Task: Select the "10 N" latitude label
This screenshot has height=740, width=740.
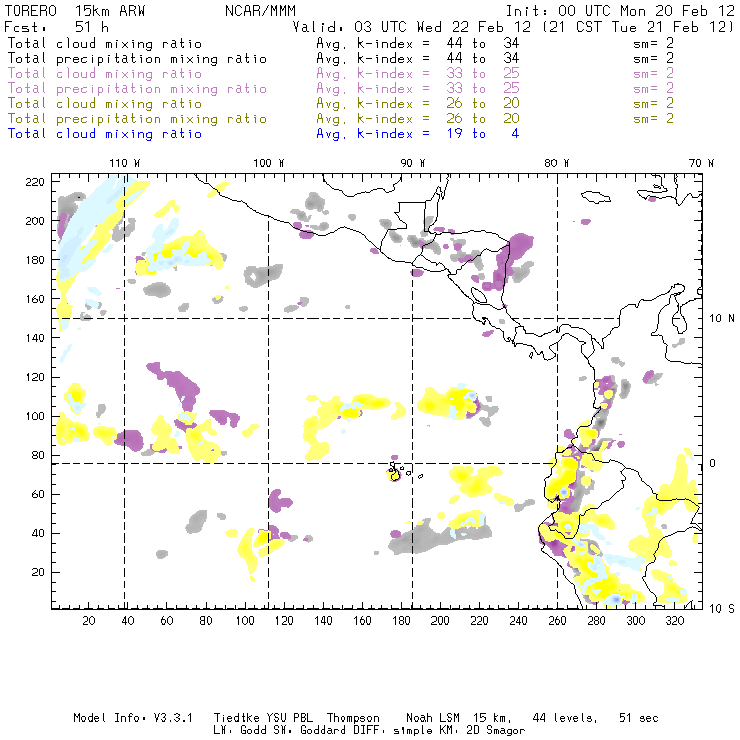Action: 722,319
